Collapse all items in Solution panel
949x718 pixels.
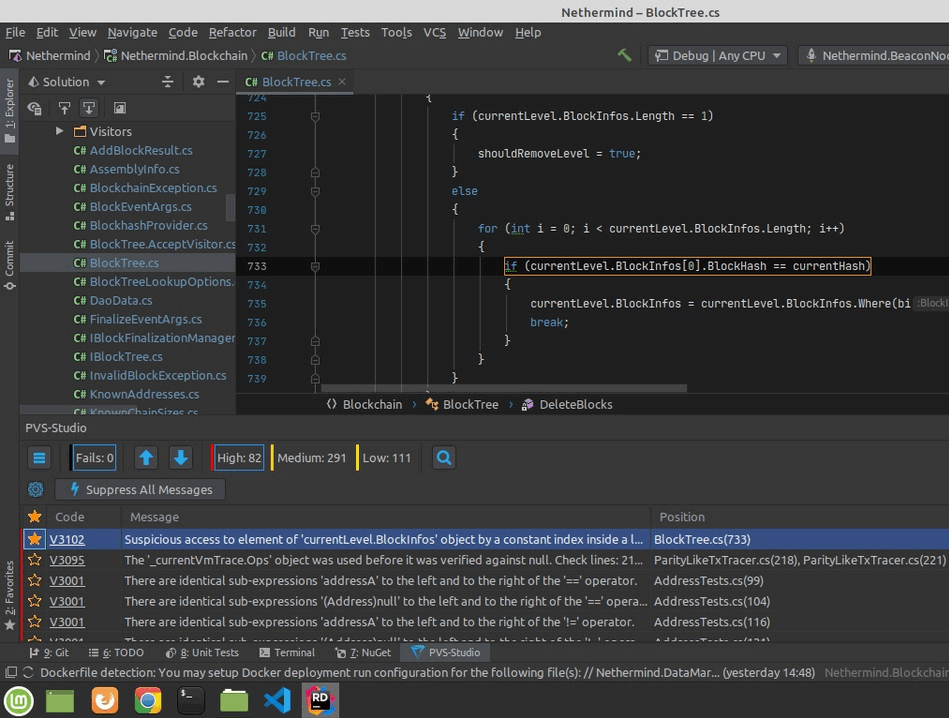(168, 82)
